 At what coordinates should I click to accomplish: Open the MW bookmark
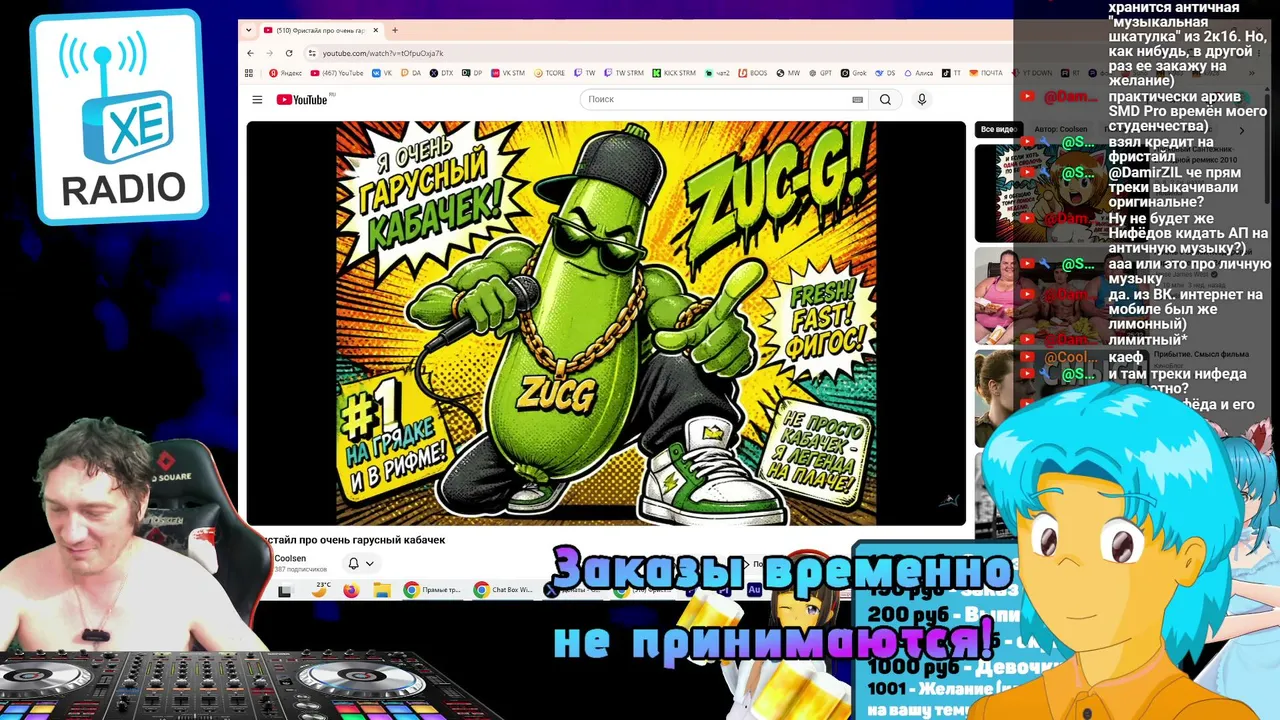(788, 73)
